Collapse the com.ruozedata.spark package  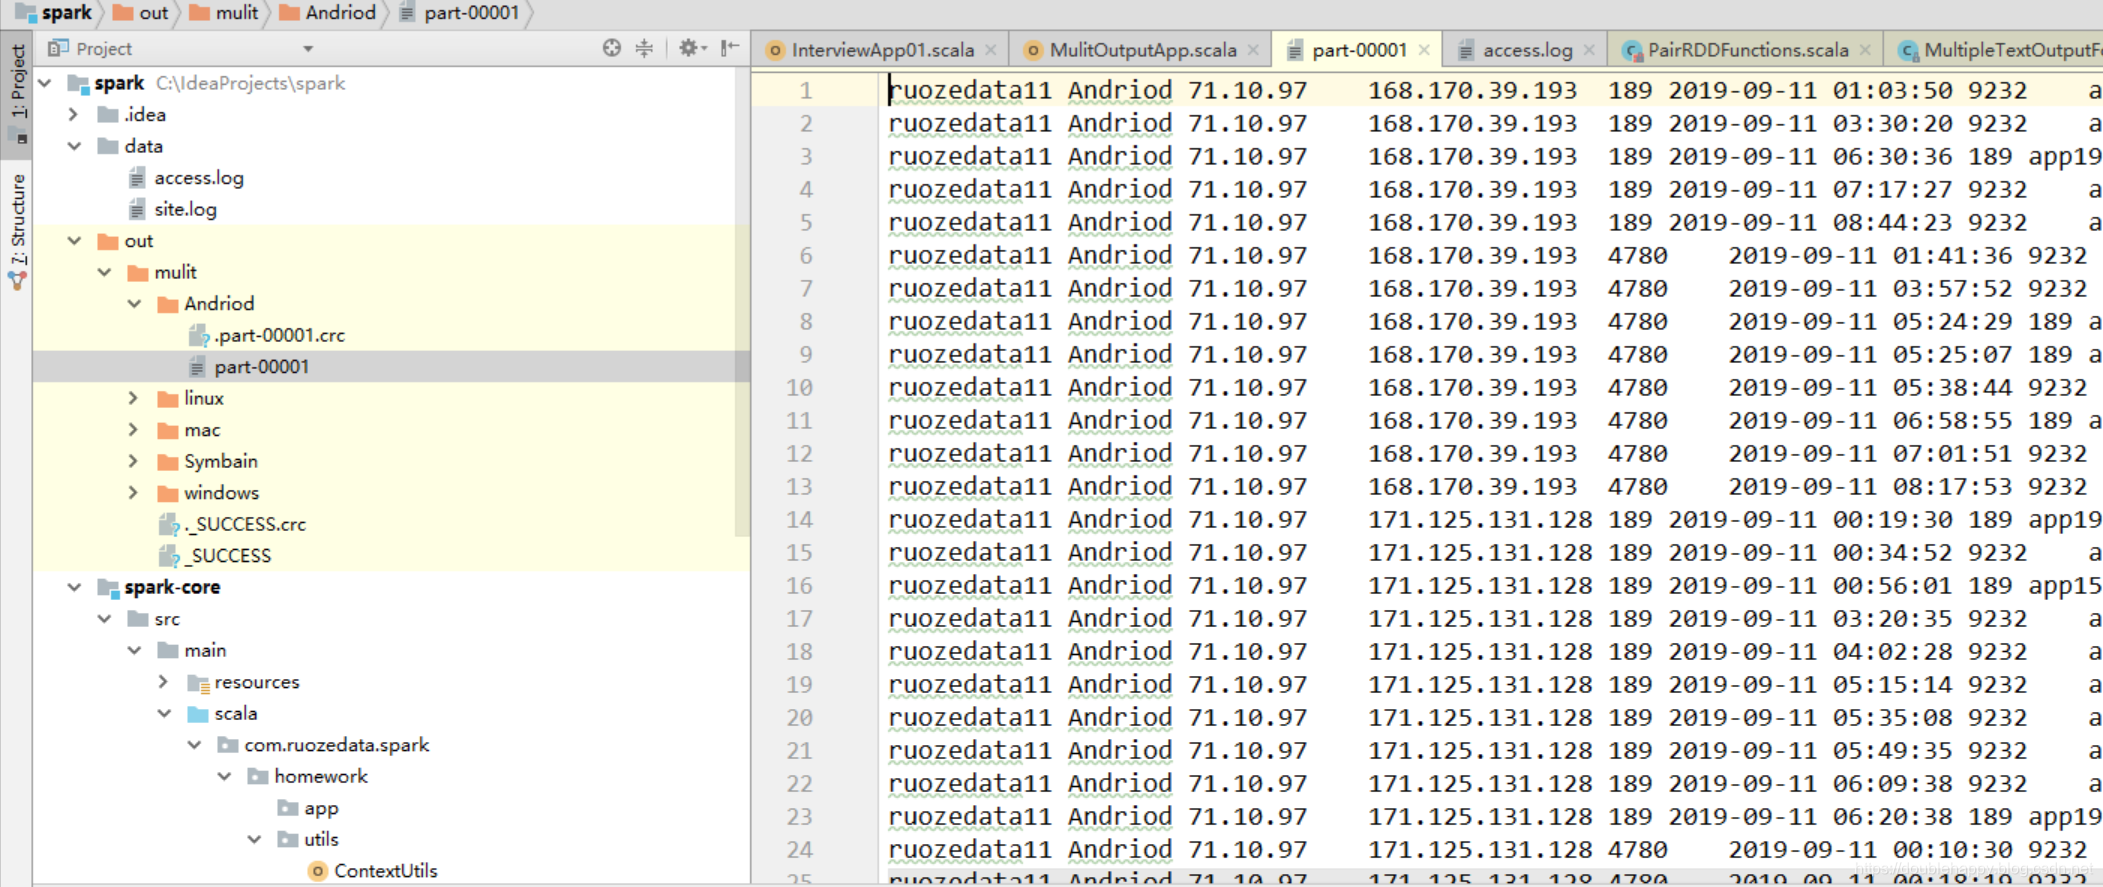[x=194, y=745]
